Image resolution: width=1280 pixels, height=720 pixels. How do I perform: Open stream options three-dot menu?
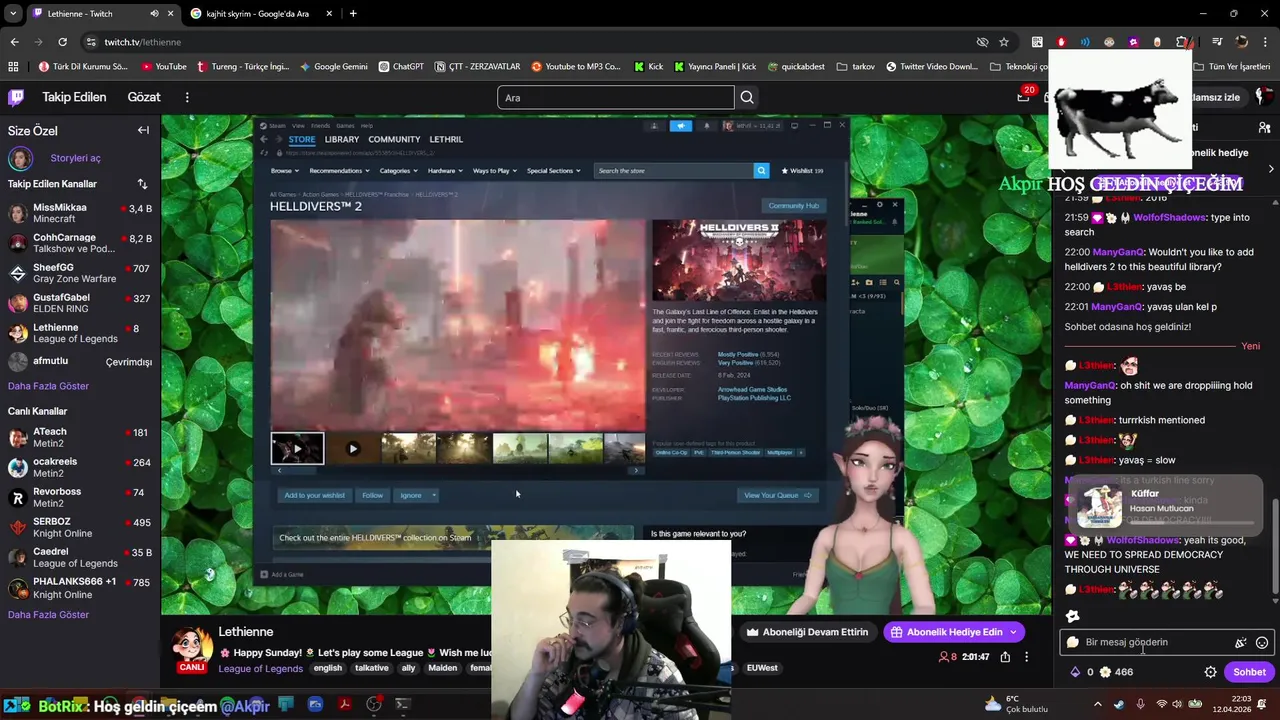[x=1026, y=657]
